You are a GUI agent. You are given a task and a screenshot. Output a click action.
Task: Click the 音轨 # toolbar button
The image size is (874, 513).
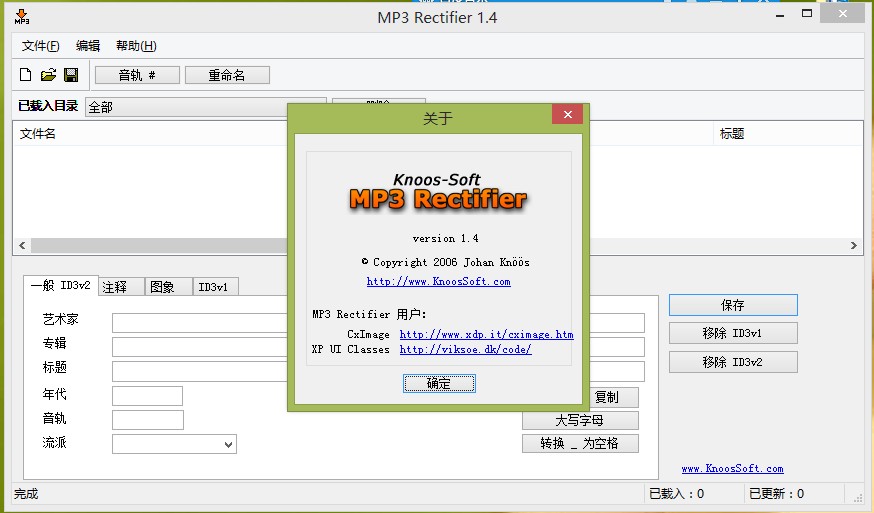click(x=137, y=75)
